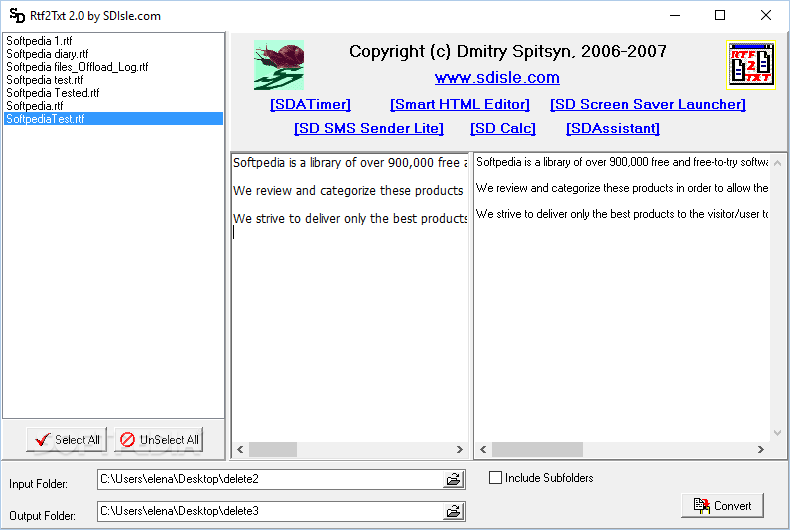Browse for input folder icon
The width and height of the screenshot is (790, 530).
453,479
